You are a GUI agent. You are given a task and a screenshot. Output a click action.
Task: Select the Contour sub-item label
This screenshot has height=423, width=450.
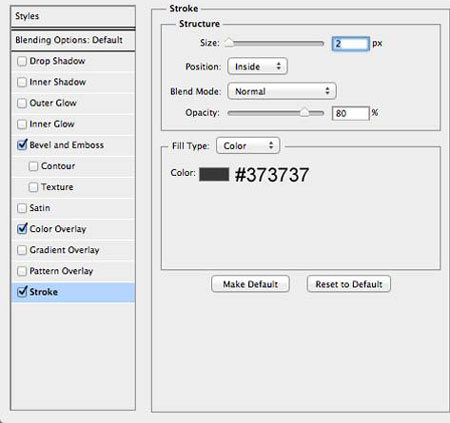[x=58, y=166]
